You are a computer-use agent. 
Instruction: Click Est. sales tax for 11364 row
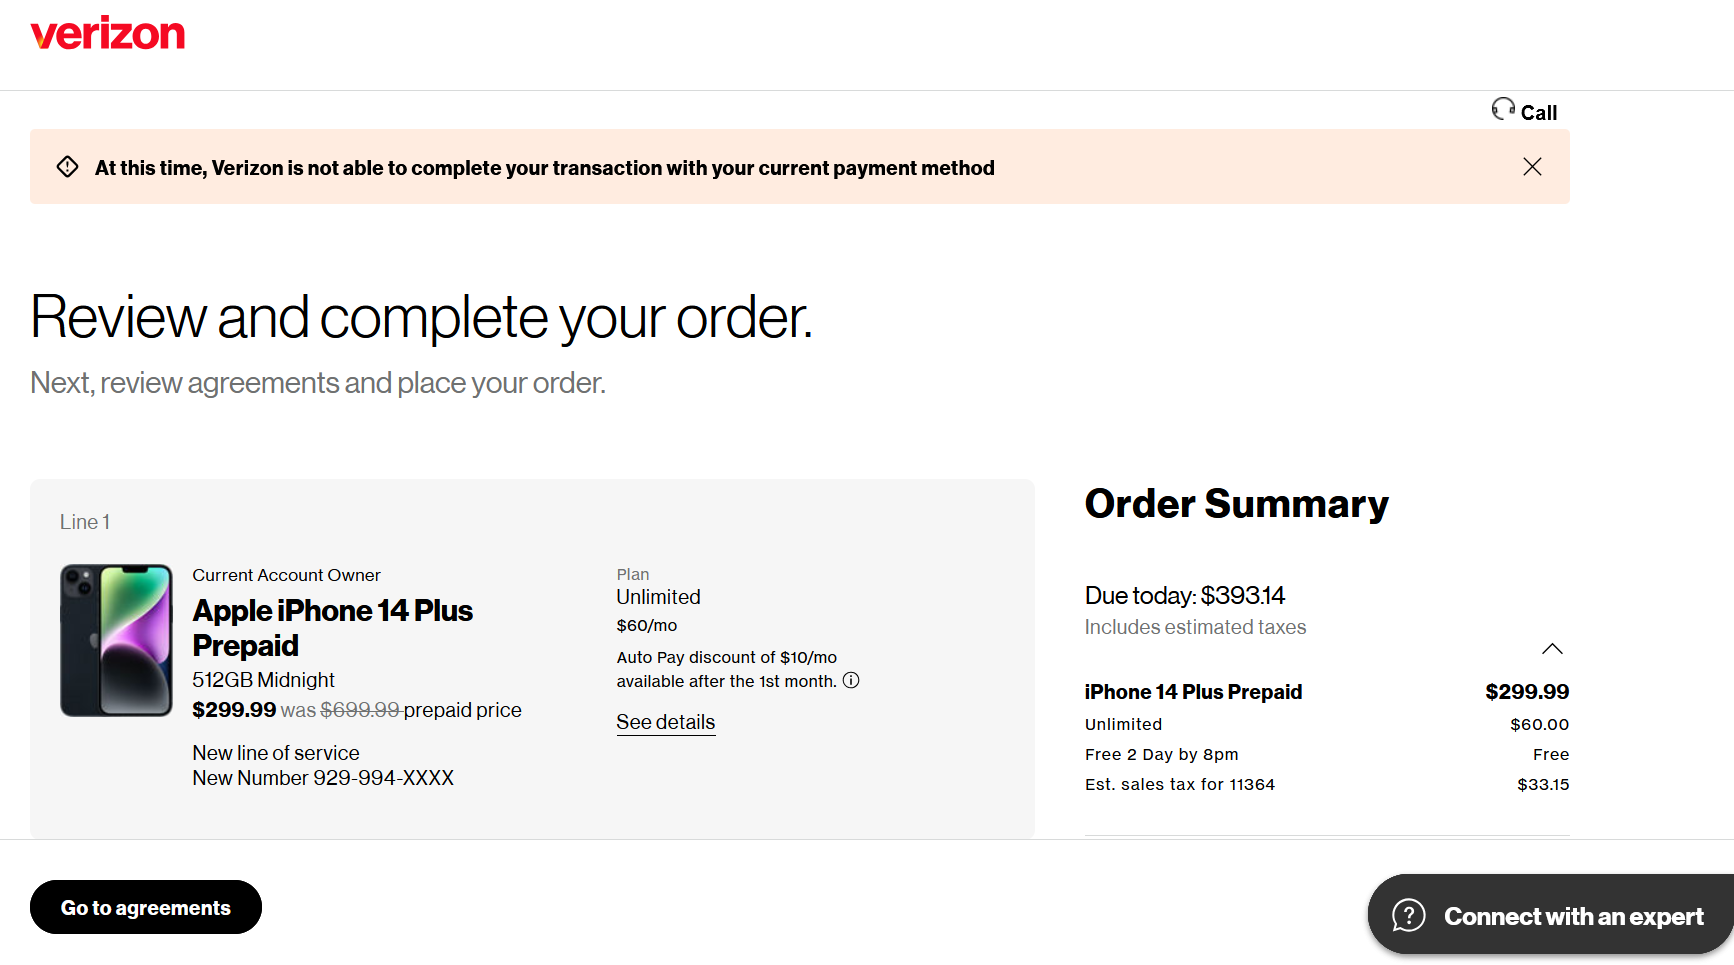[1327, 784]
